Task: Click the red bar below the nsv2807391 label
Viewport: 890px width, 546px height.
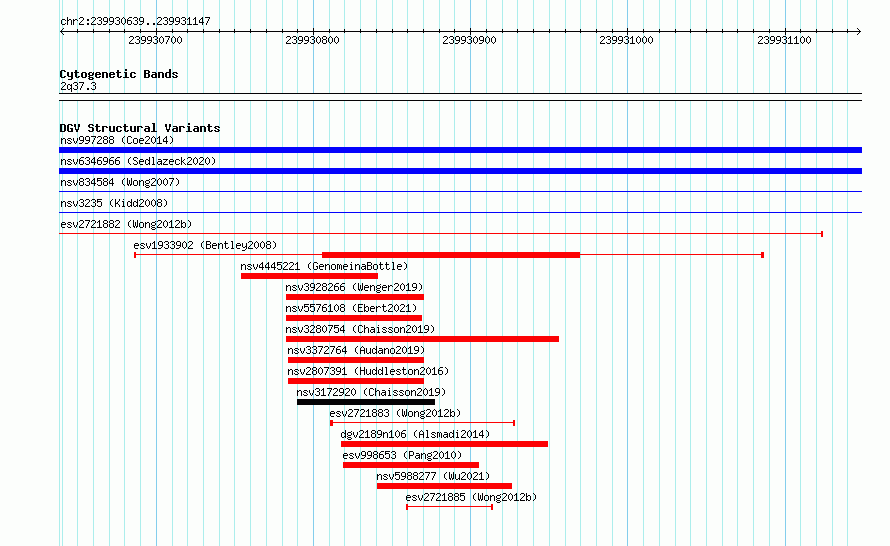Action: (356, 381)
